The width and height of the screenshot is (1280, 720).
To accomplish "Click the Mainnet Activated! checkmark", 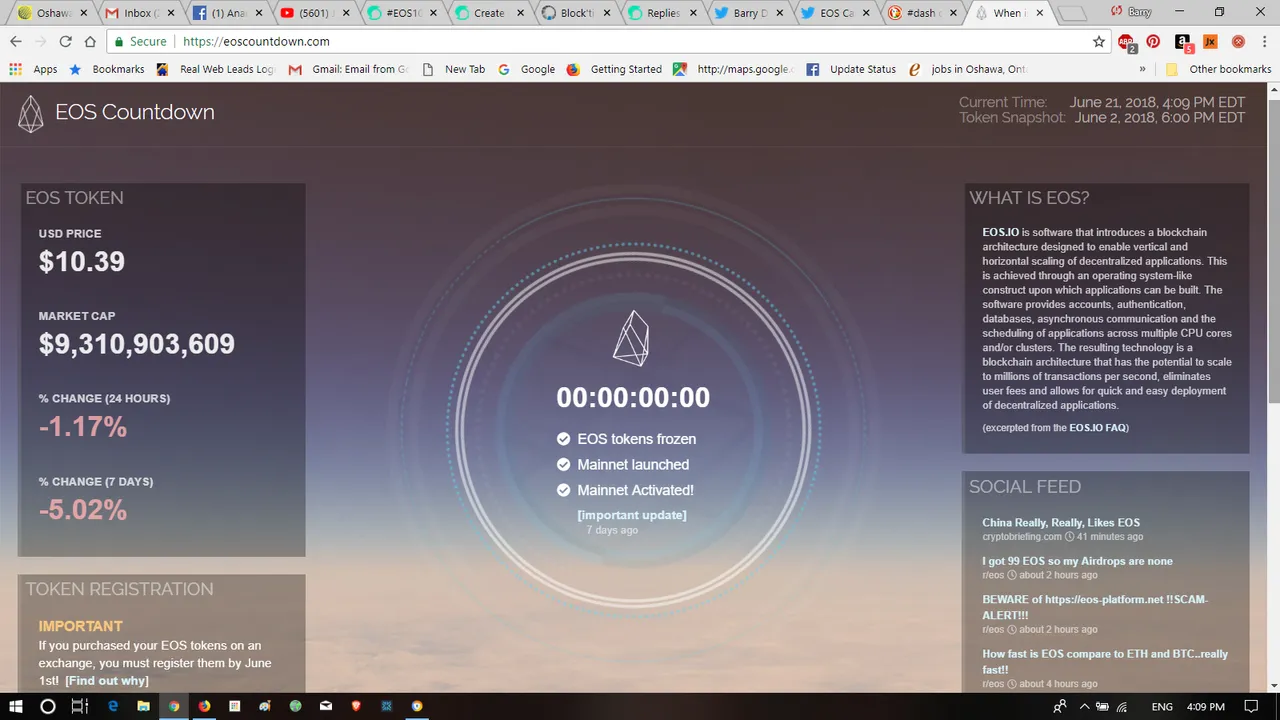I will point(563,490).
